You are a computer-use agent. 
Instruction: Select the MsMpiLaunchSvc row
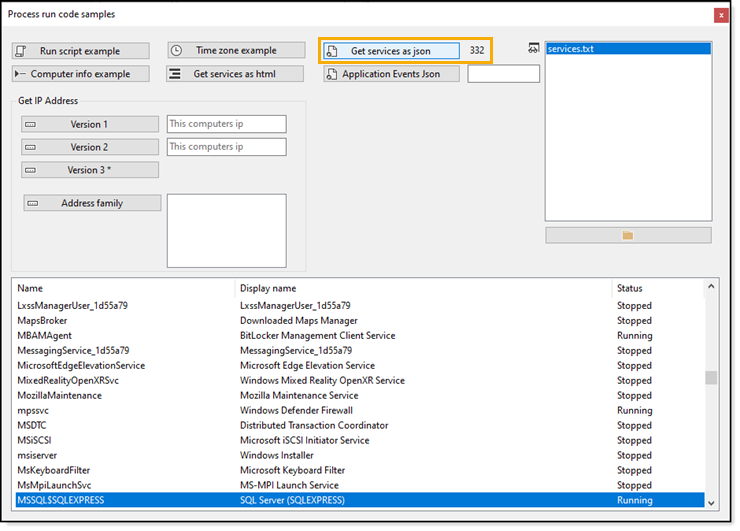[x=360, y=485]
